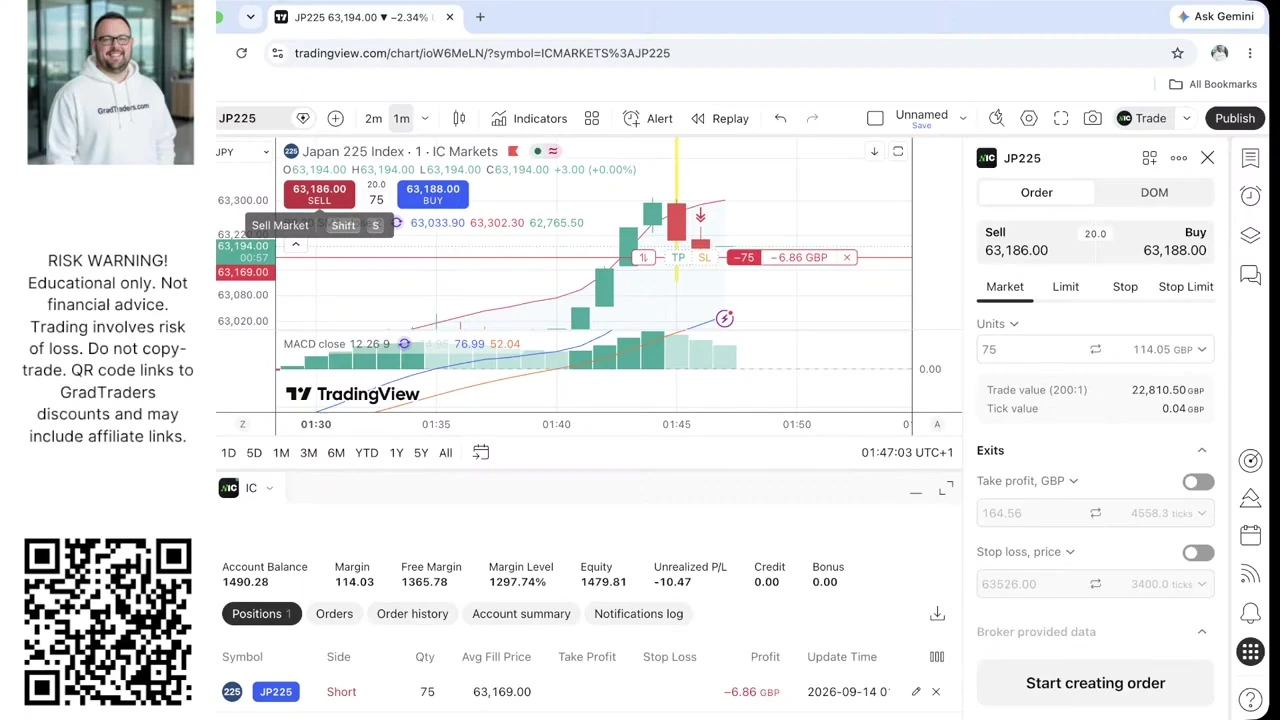Open the chart type candlestick selector
This screenshot has width=1280, height=720.
click(x=459, y=118)
